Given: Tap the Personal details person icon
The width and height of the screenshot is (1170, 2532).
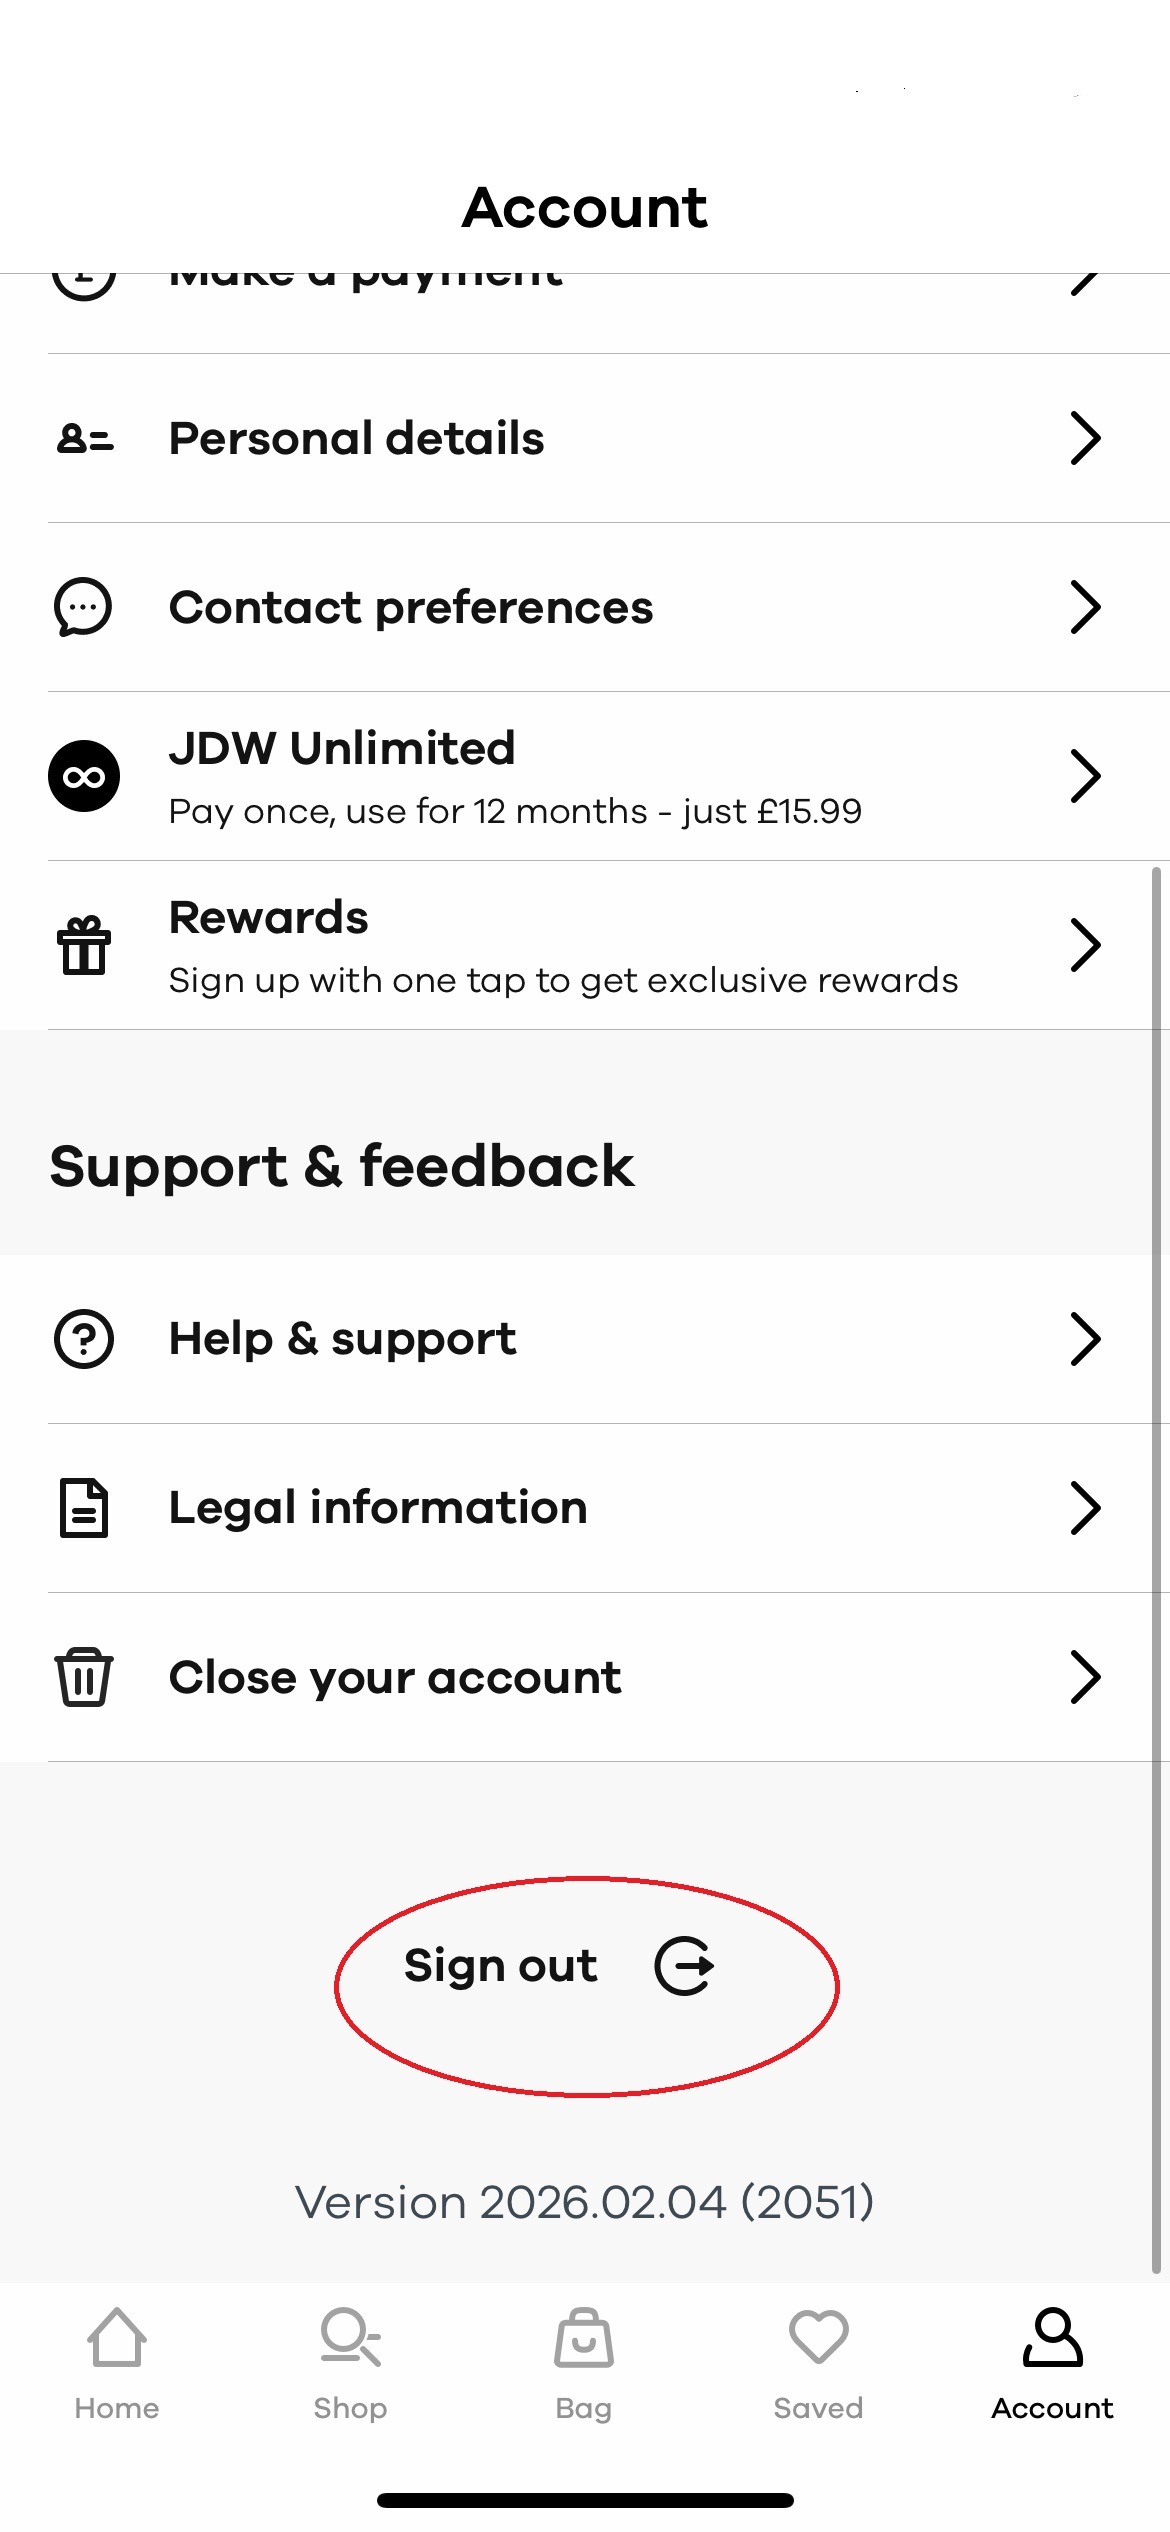Looking at the screenshot, I should (x=84, y=438).
